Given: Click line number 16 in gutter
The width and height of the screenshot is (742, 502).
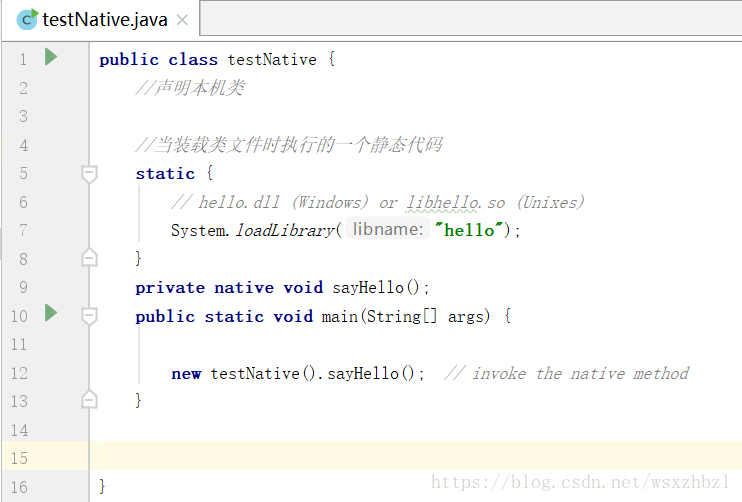Looking at the screenshot, I should pos(19,487).
